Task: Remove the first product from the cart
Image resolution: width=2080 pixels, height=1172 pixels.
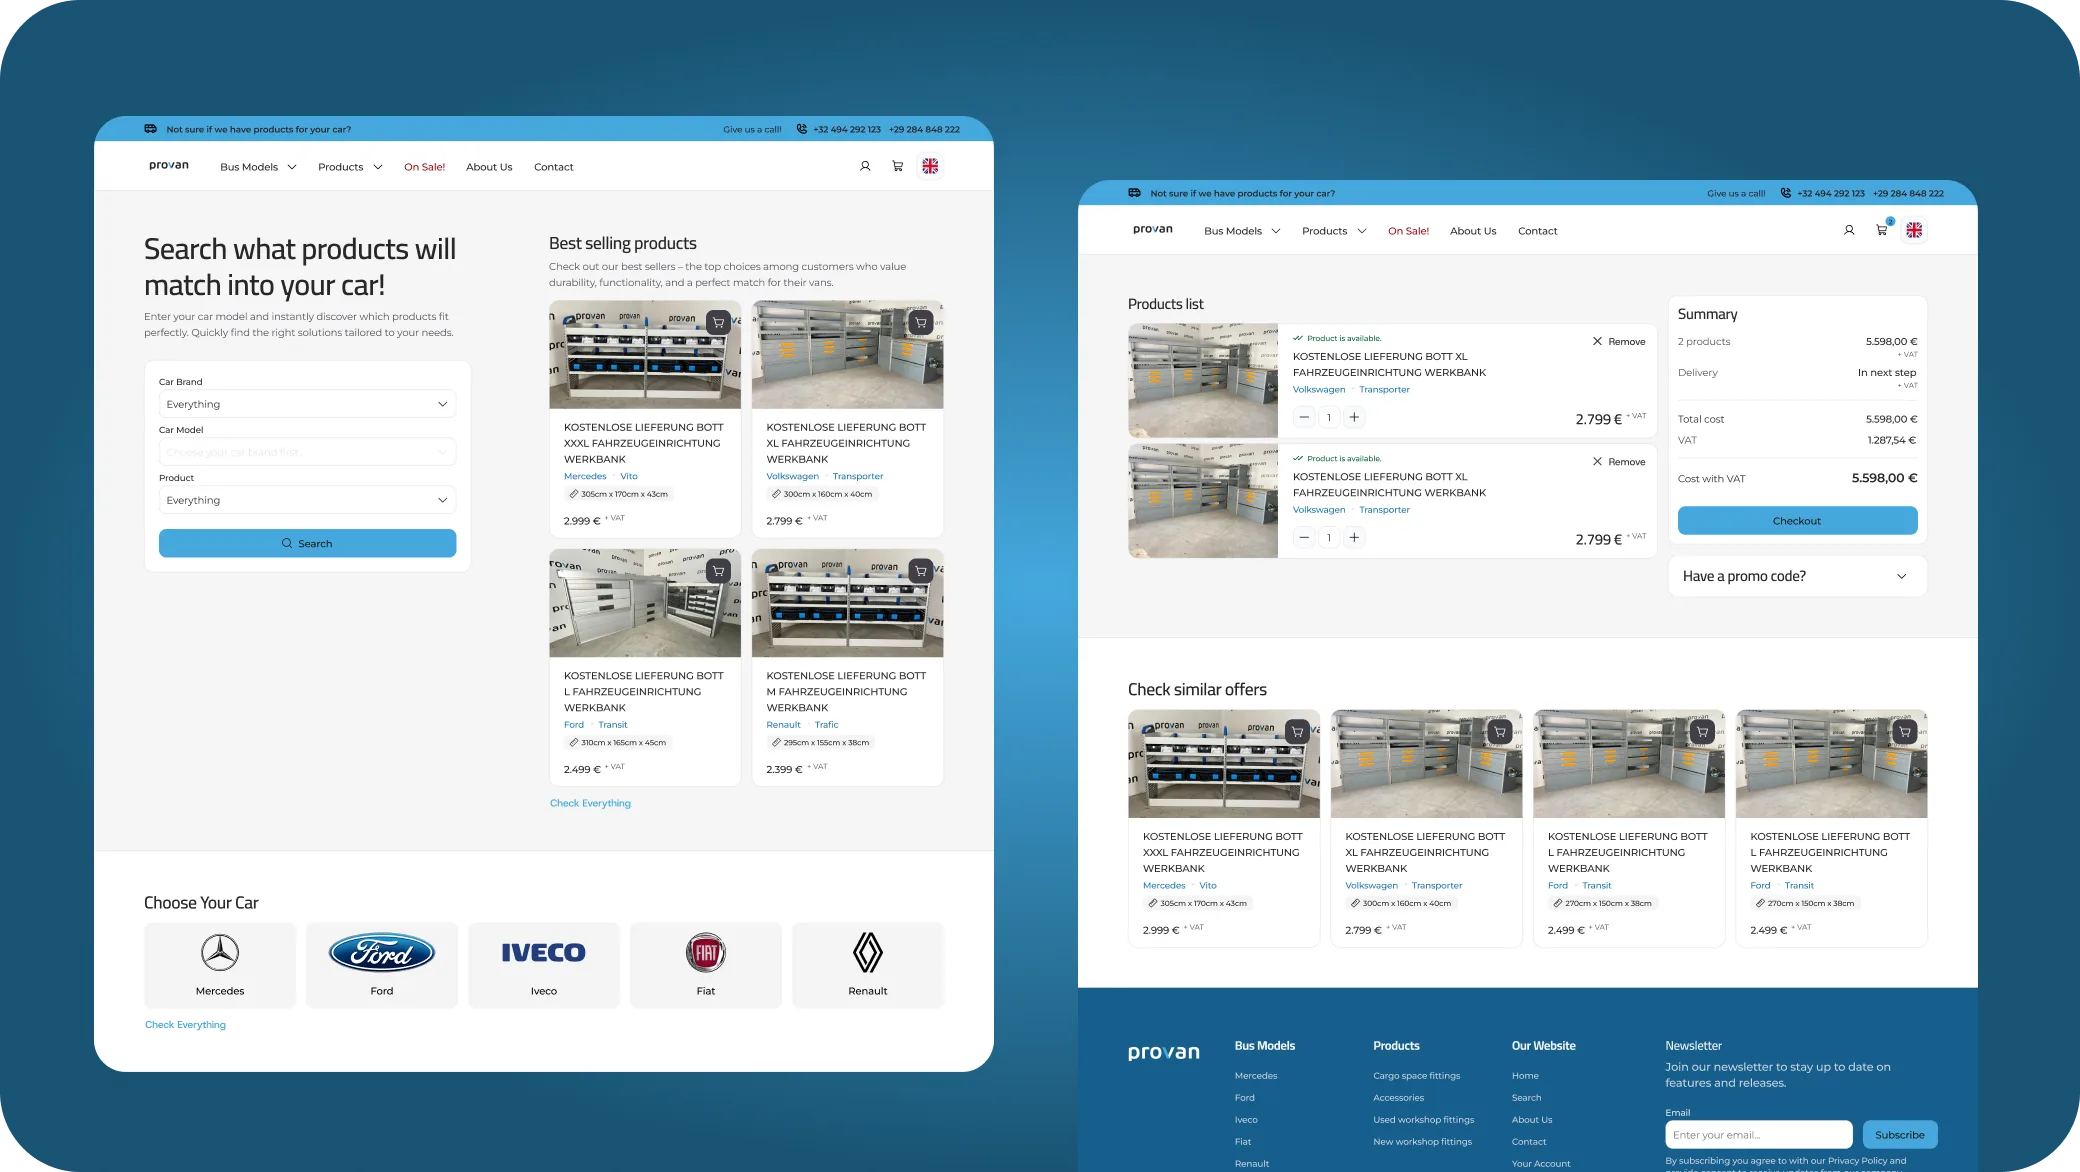Action: [x=1619, y=342]
